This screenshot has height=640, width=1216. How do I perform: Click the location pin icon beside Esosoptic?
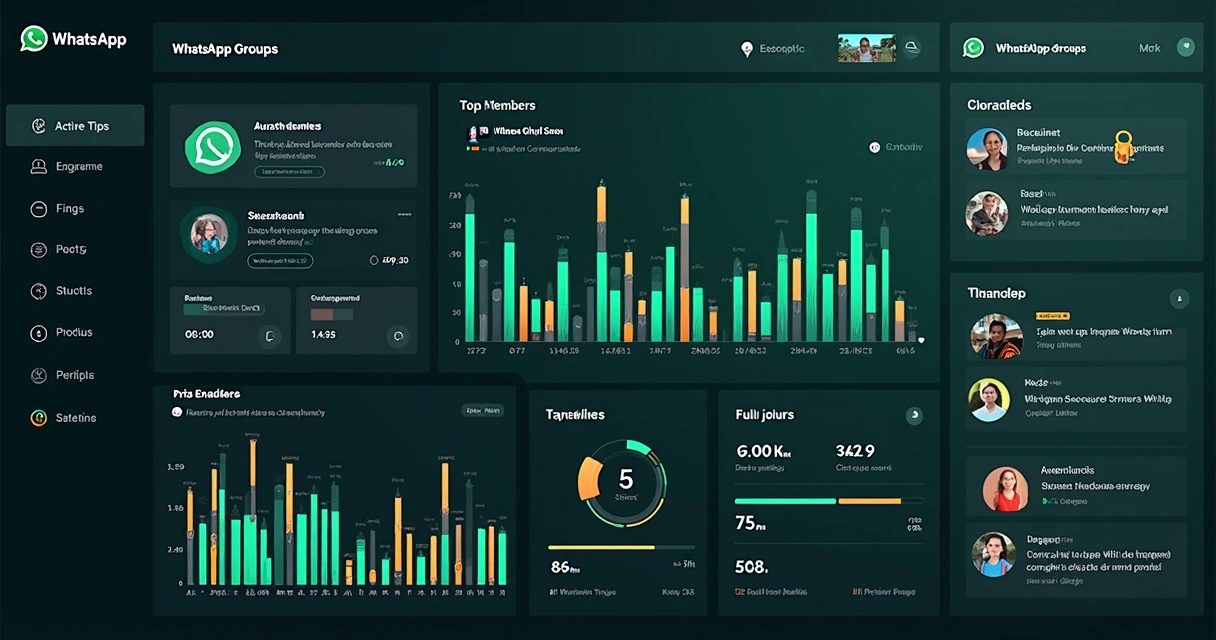pyautogui.click(x=746, y=48)
